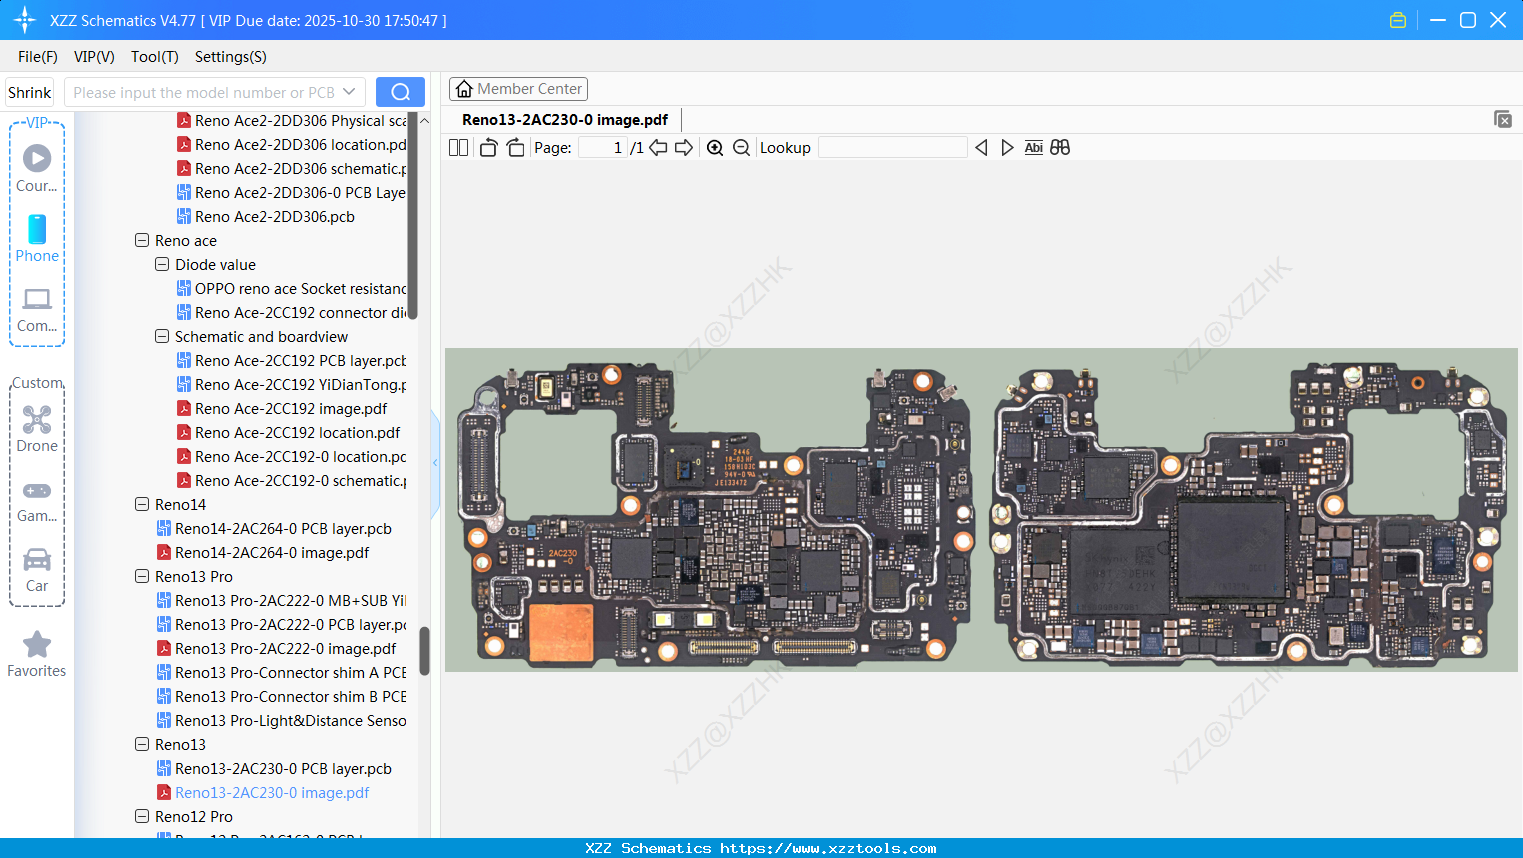Rotate the page counterclockwise

[488, 148]
